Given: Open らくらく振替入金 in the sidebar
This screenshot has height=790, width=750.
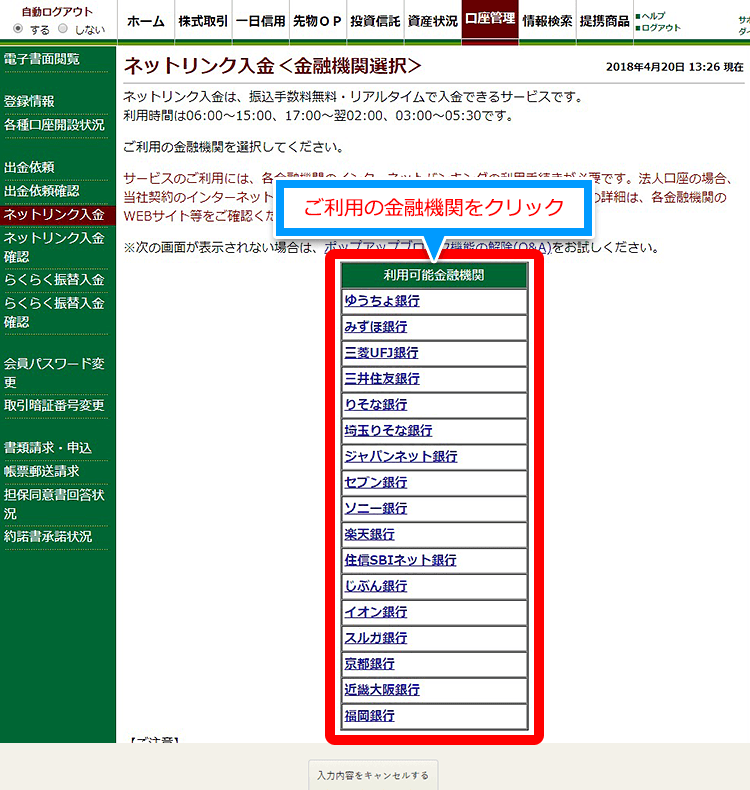Looking at the screenshot, I should point(54,280).
